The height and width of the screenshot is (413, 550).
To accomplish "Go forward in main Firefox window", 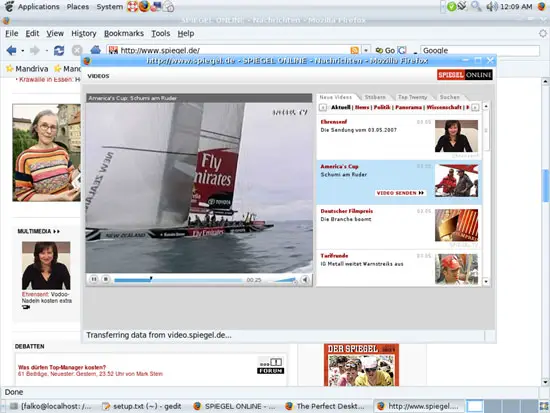I will pyautogui.click(x=34, y=51).
